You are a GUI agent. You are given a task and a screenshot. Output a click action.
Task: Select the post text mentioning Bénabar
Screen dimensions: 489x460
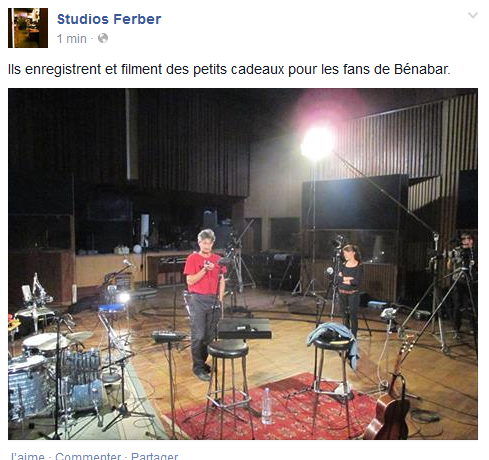(x=229, y=69)
